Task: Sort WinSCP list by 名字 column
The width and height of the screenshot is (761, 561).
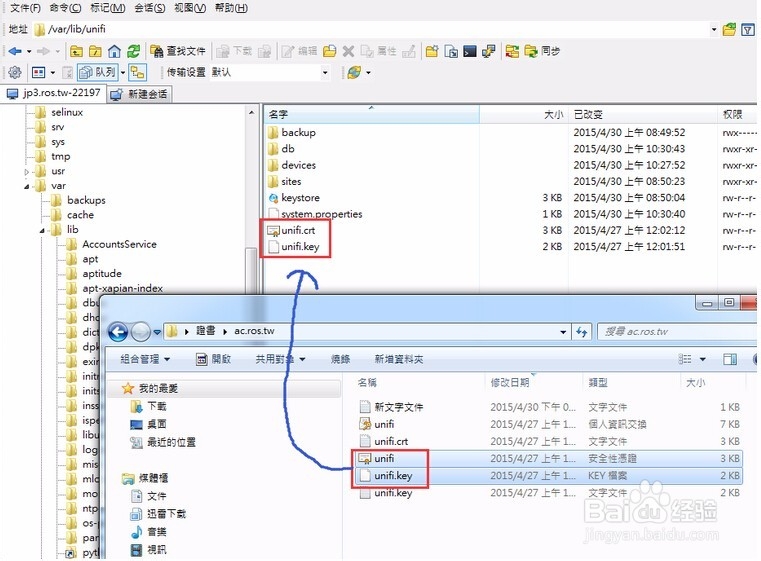Action: click(x=371, y=115)
